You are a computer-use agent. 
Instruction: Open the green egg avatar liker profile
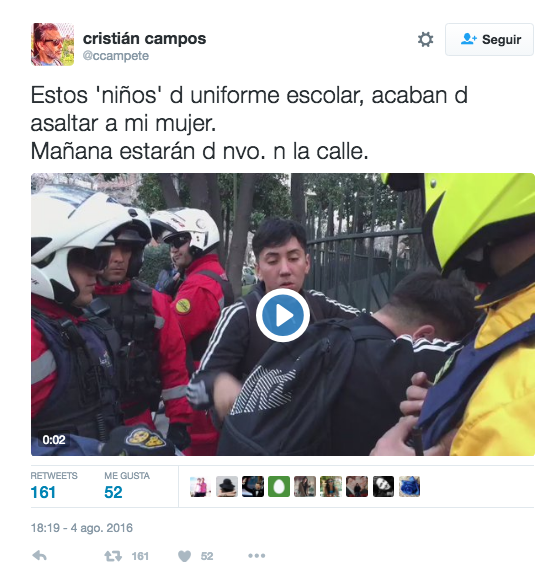(279, 486)
